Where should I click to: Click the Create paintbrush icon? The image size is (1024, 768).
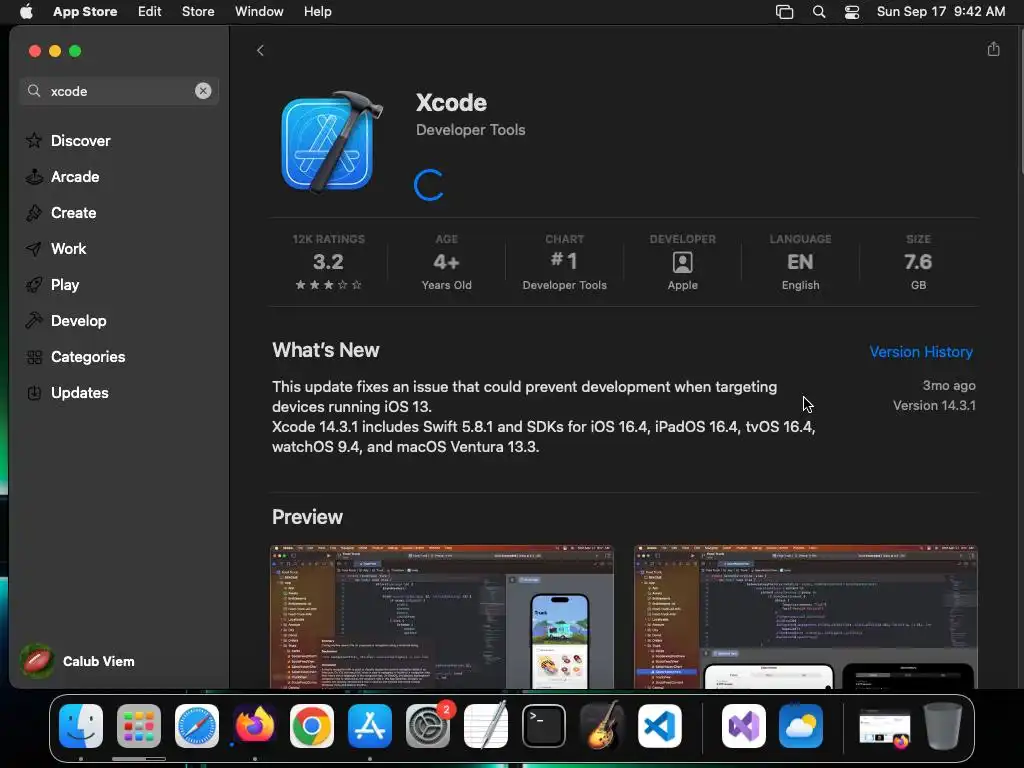click(x=34, y=212)
